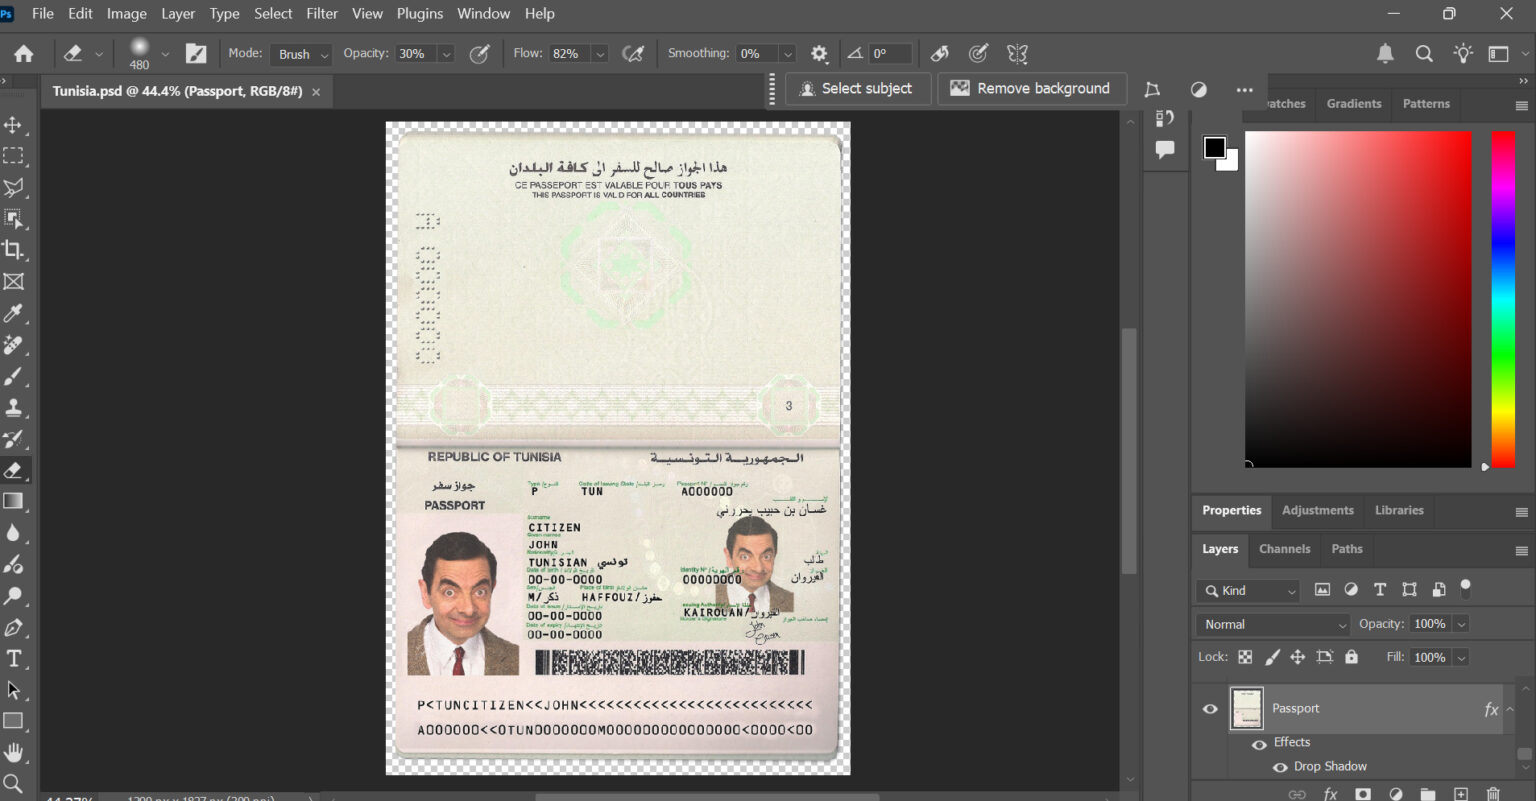Select the Crop tool

pos(13,250)
